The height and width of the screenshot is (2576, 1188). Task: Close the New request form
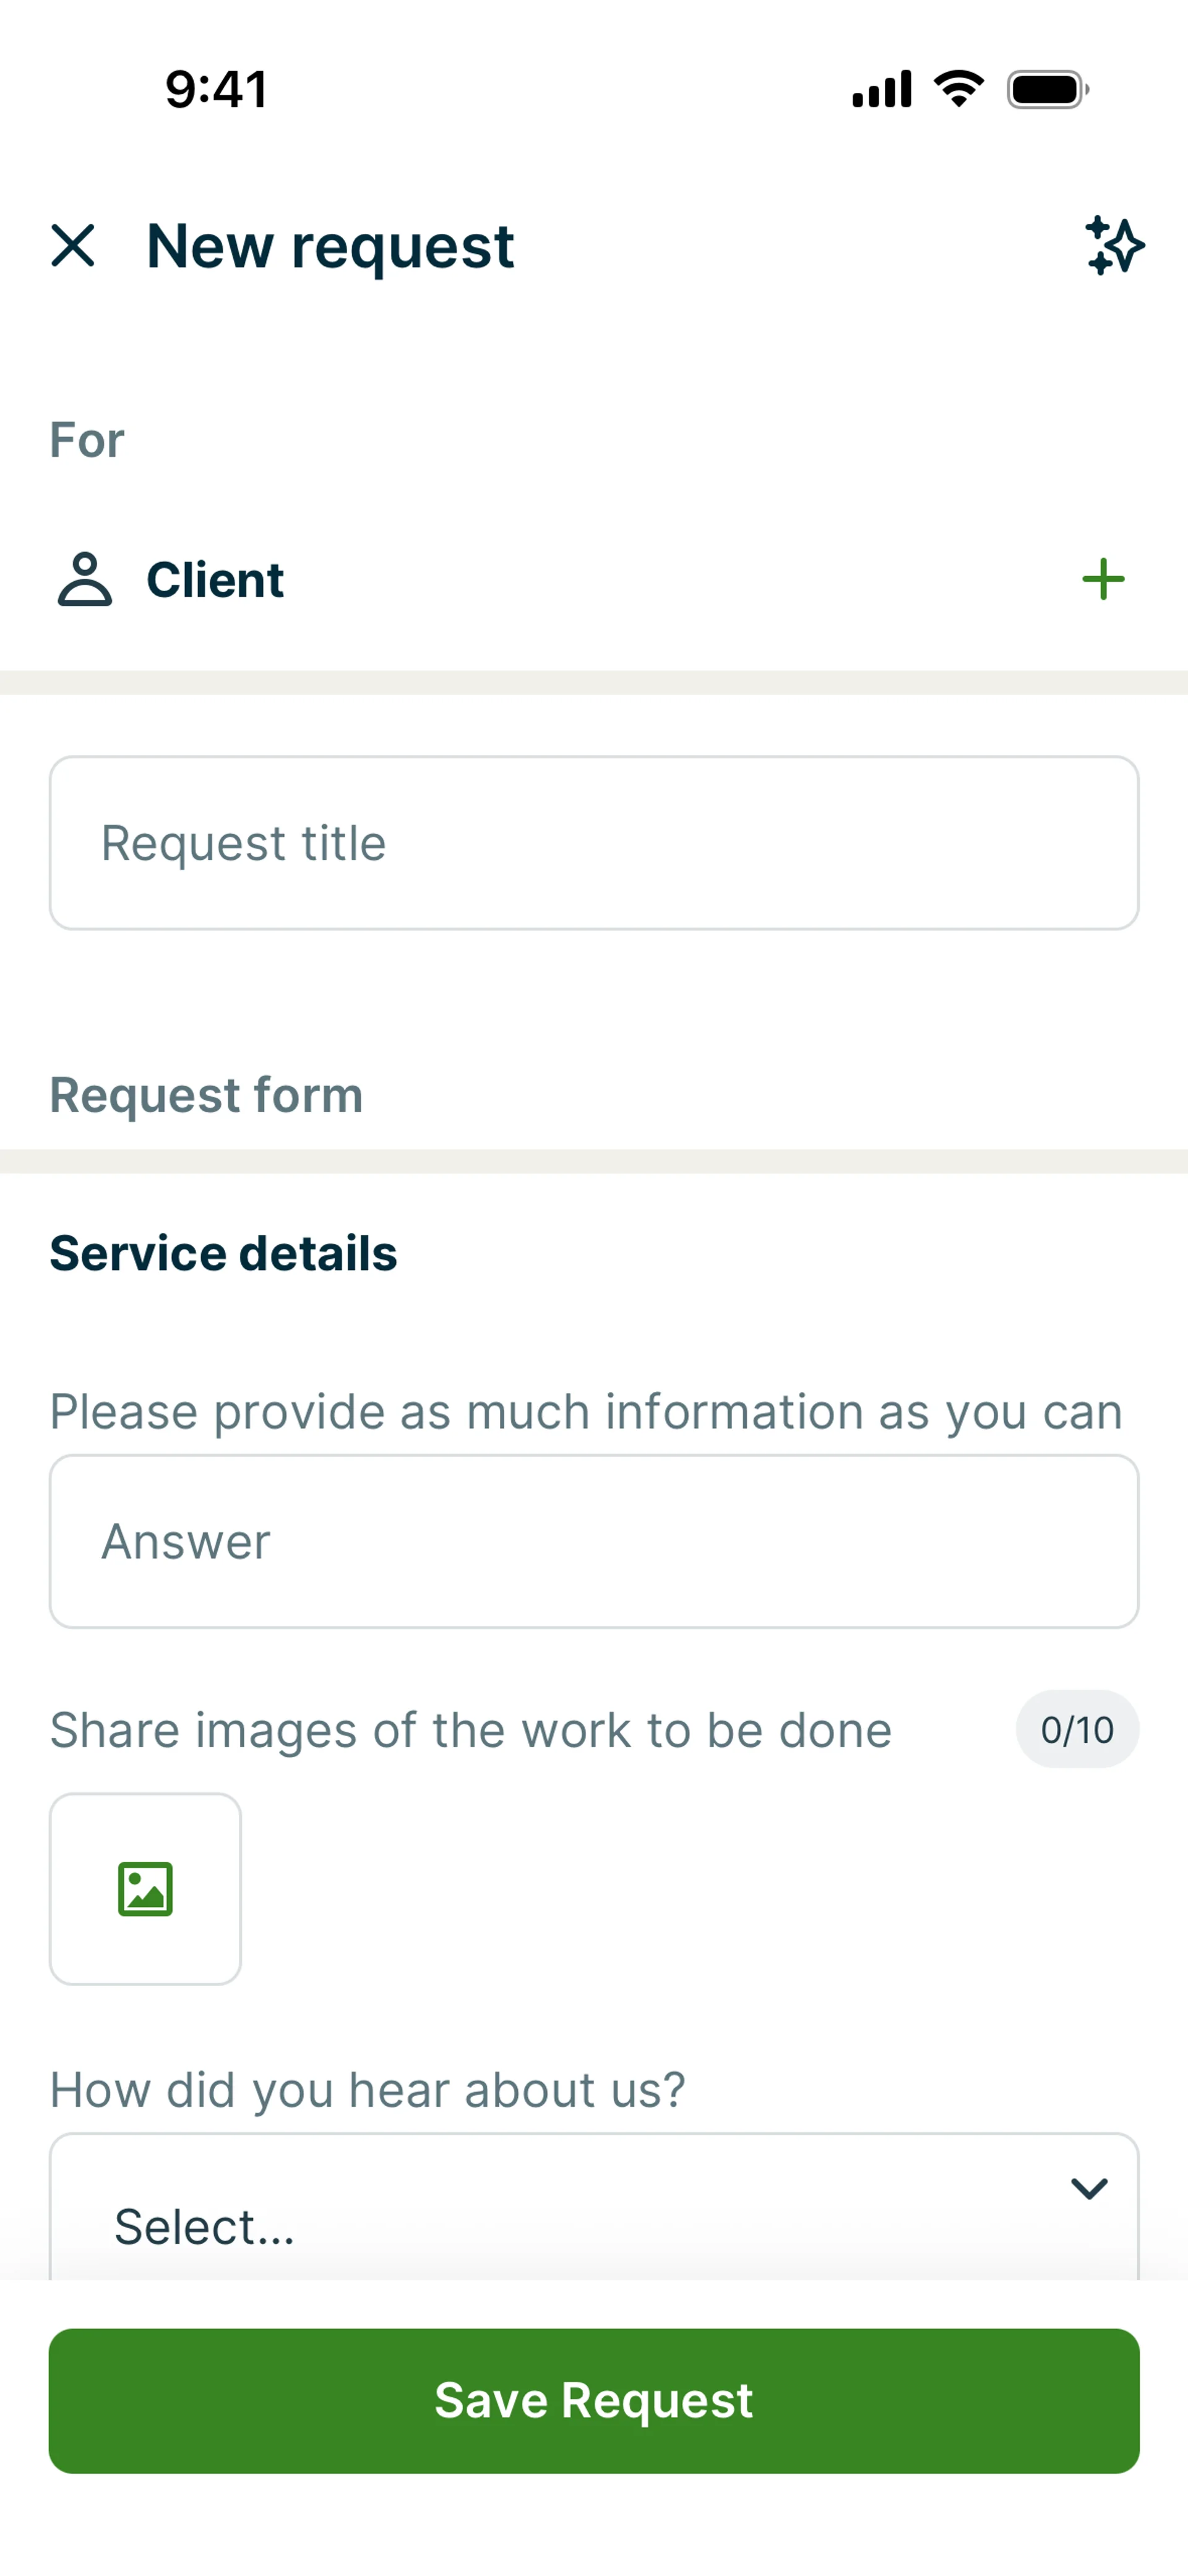73,245
